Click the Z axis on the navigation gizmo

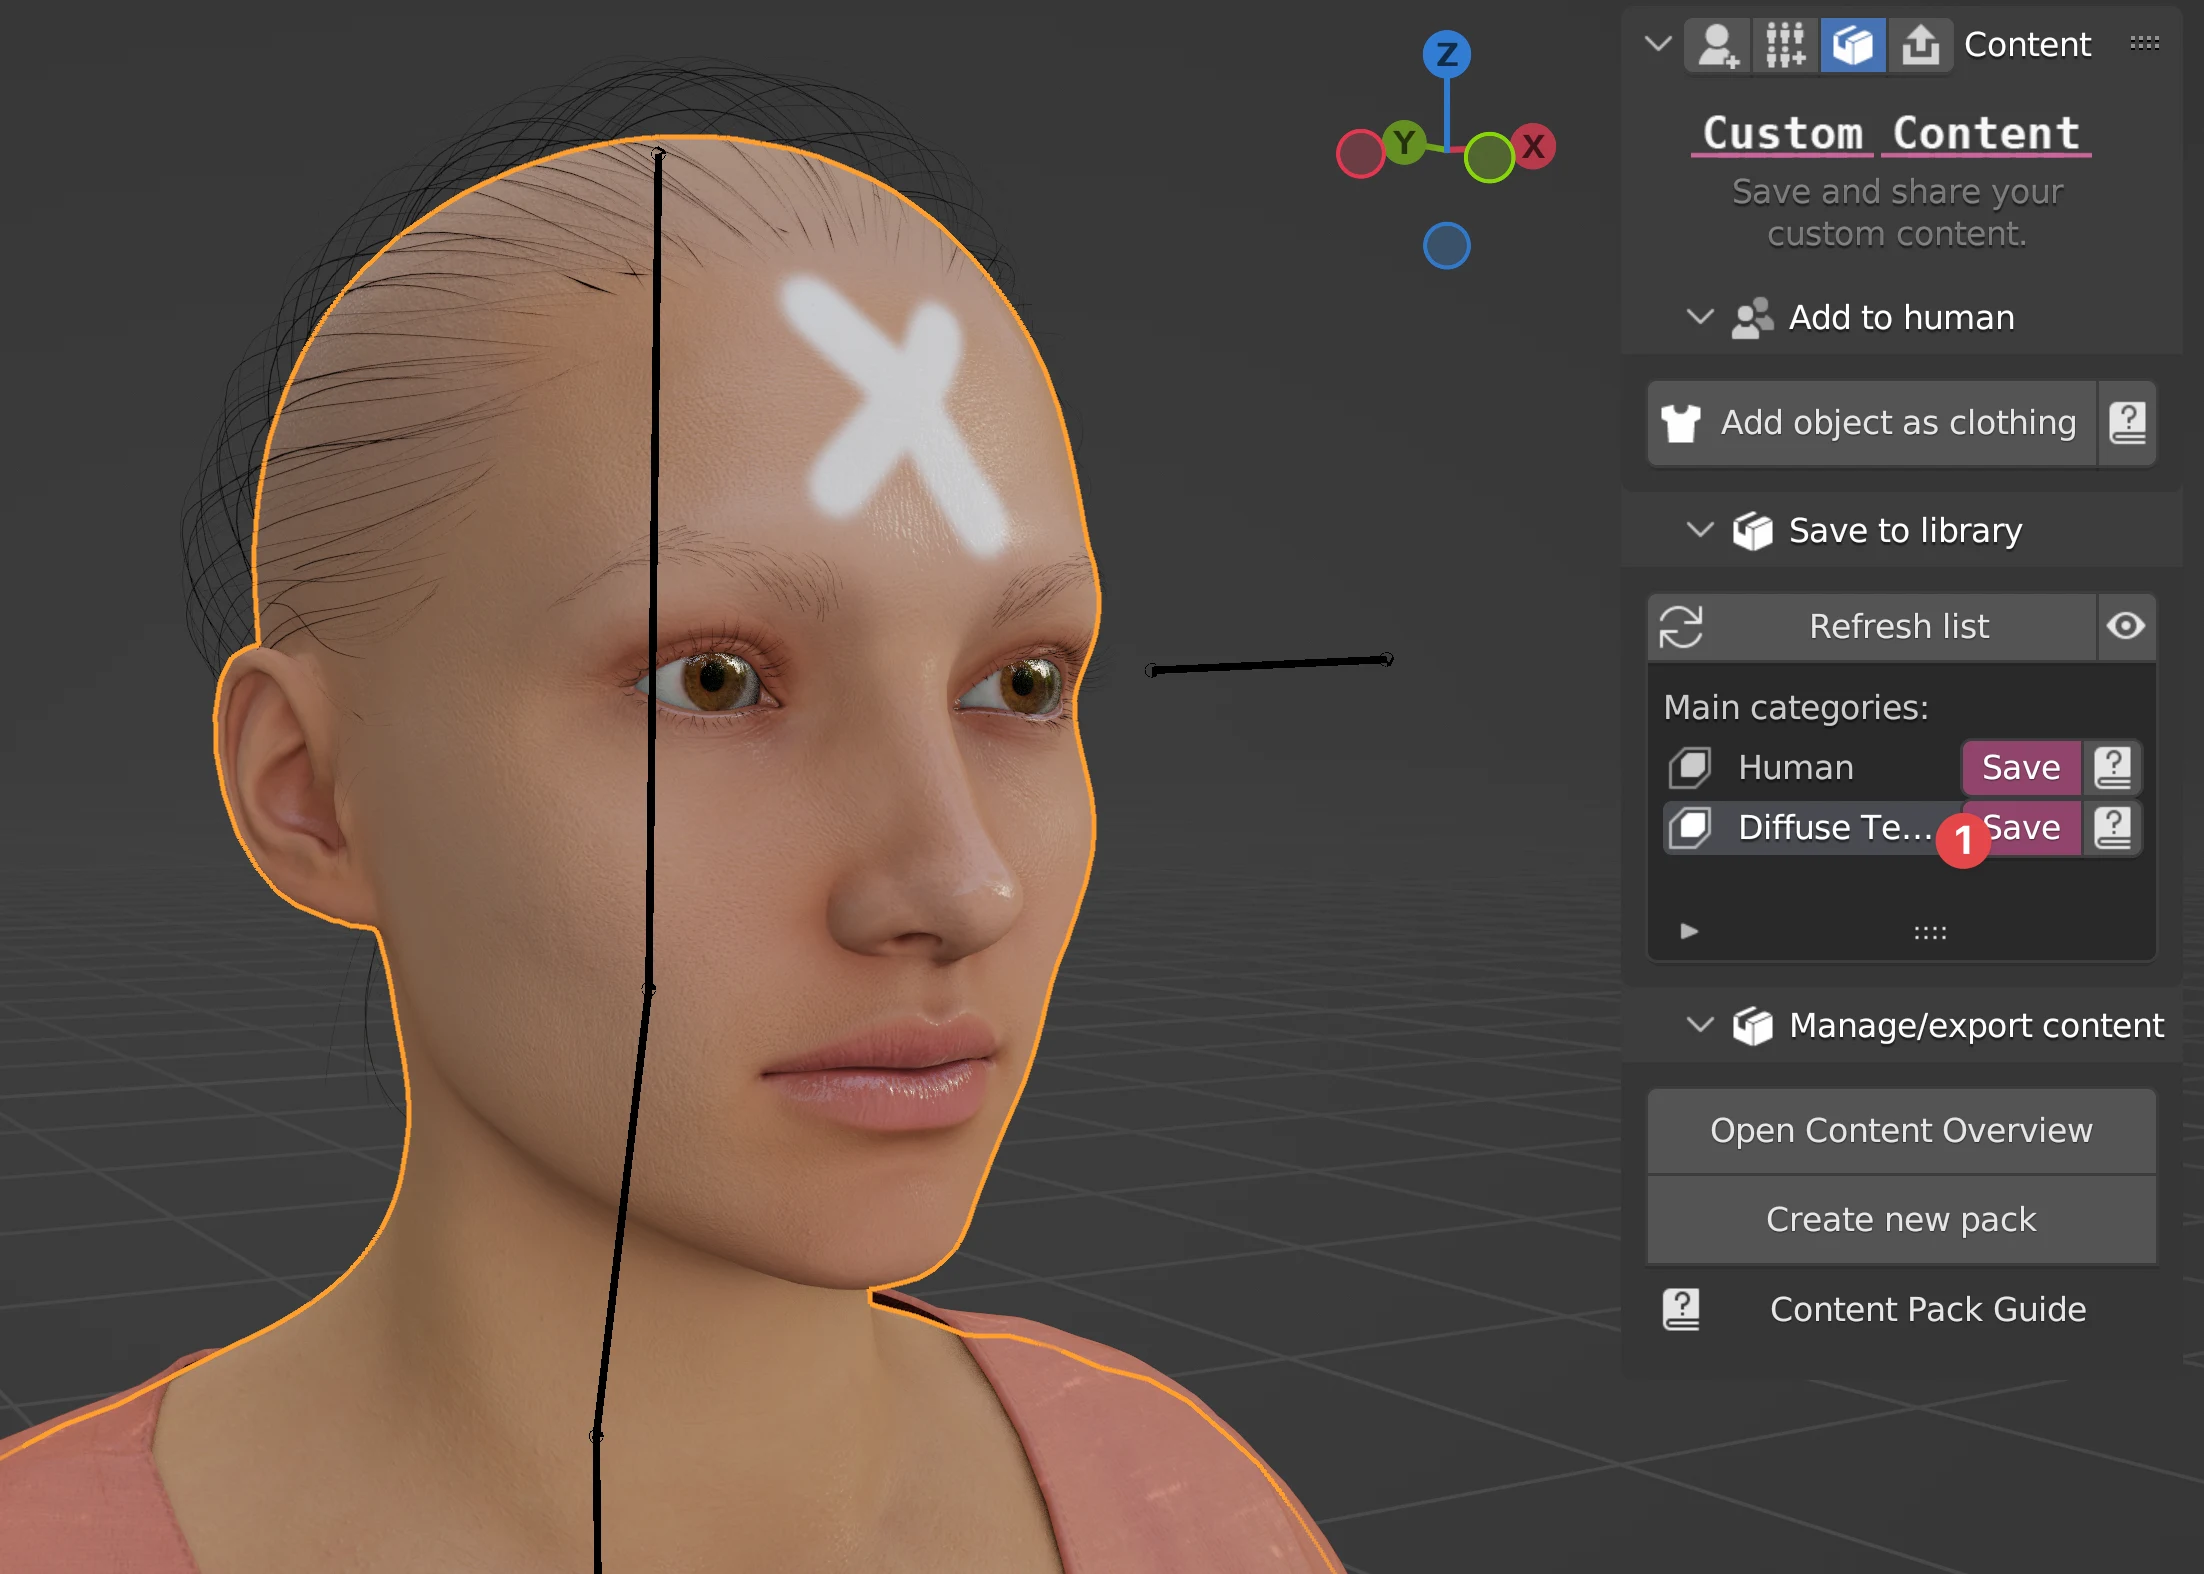(x=1446, y=54)
